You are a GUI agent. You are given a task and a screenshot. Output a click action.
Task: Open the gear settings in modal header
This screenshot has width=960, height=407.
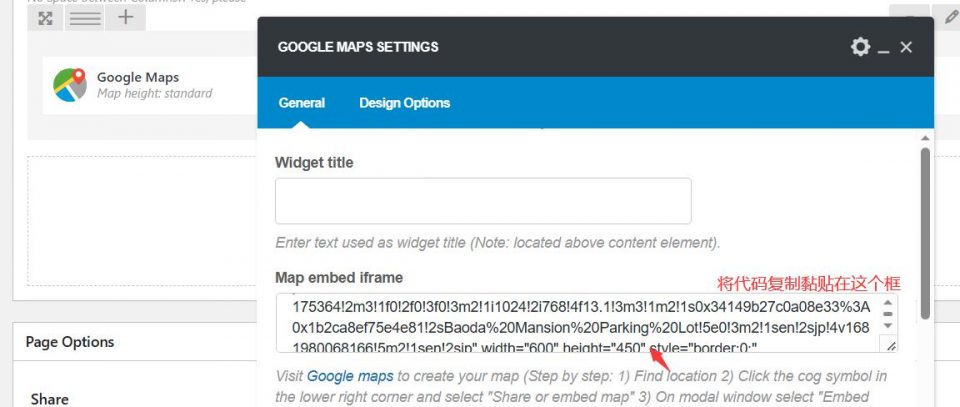pos(860,47)
